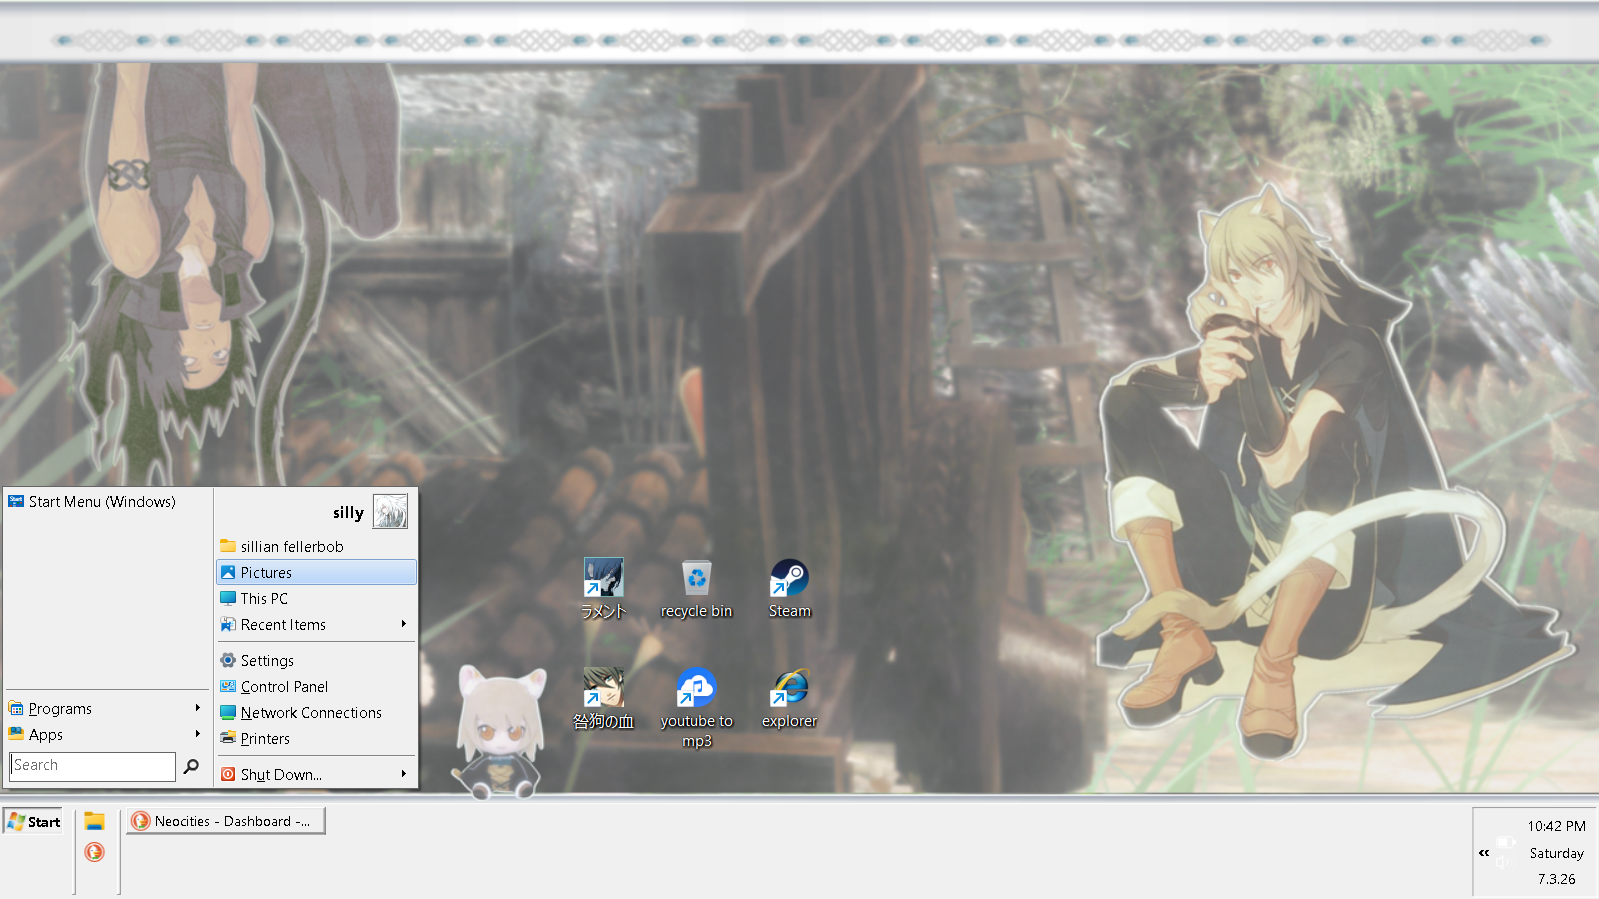Viewport: 1599px width, 899px height.
Task: Launch the 咎狗の血 desktop shortcut
Action: tap(603, 689)
